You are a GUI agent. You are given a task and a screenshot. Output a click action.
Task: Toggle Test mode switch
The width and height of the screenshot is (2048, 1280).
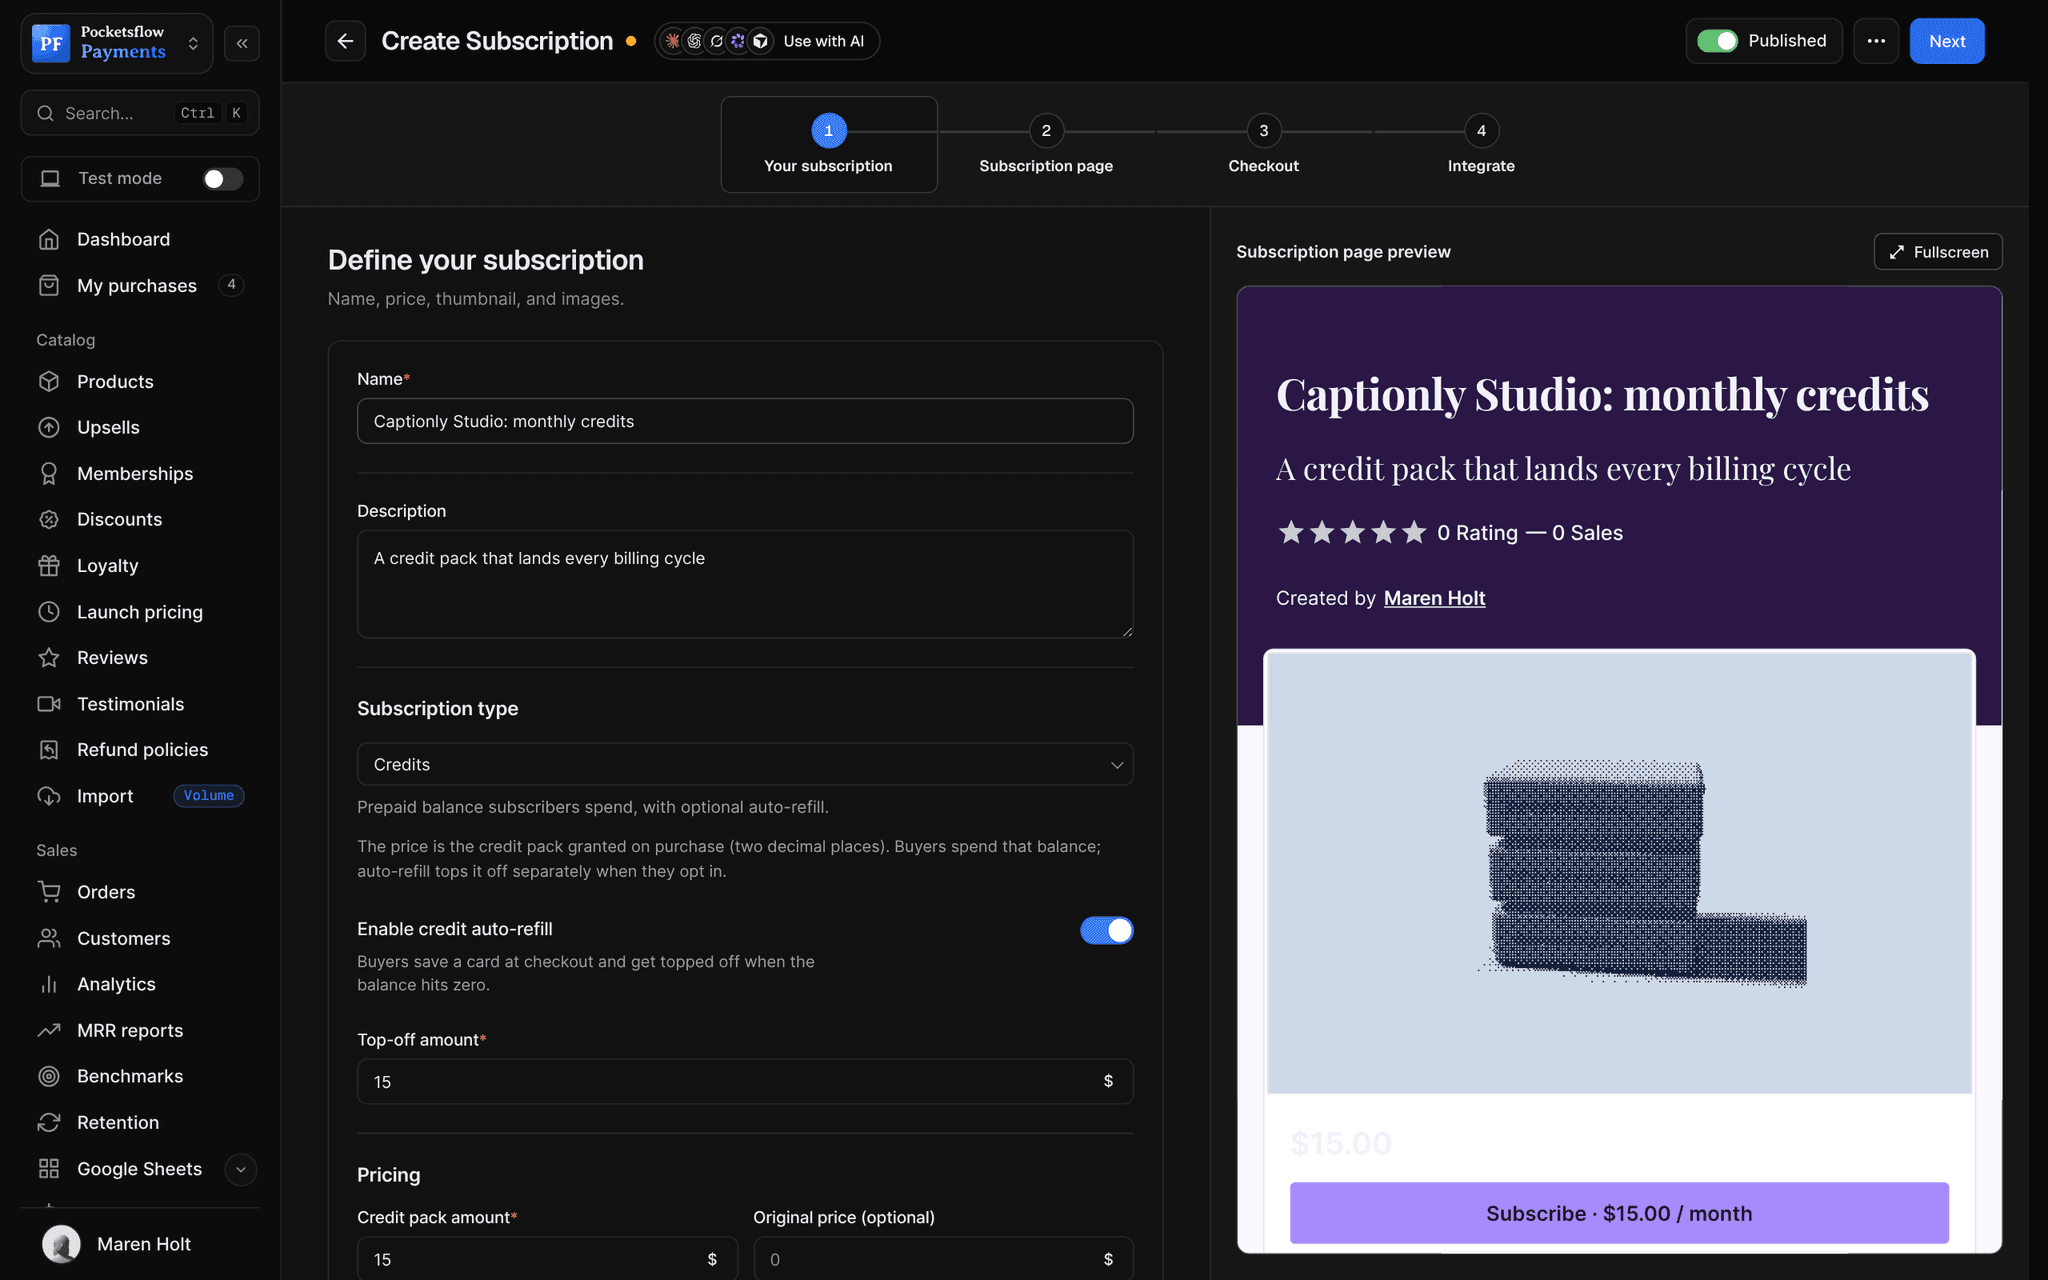[222, 178]
